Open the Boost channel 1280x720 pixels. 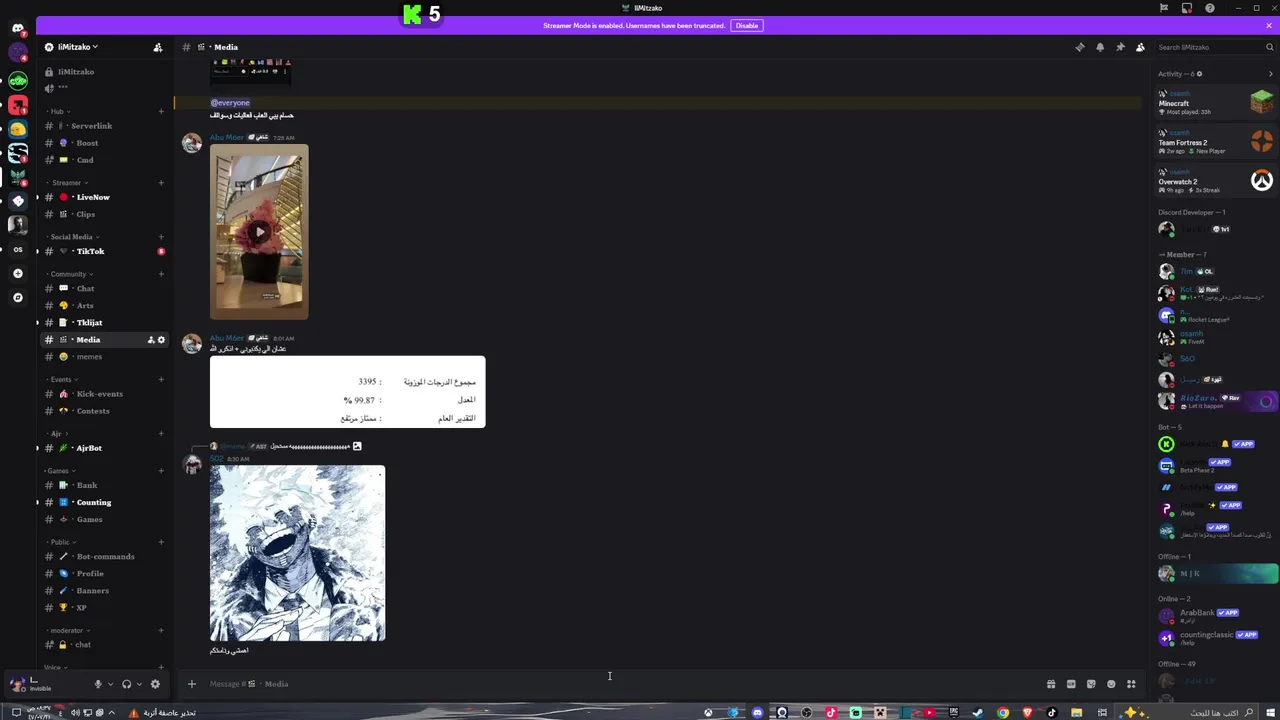coord(105,143)
